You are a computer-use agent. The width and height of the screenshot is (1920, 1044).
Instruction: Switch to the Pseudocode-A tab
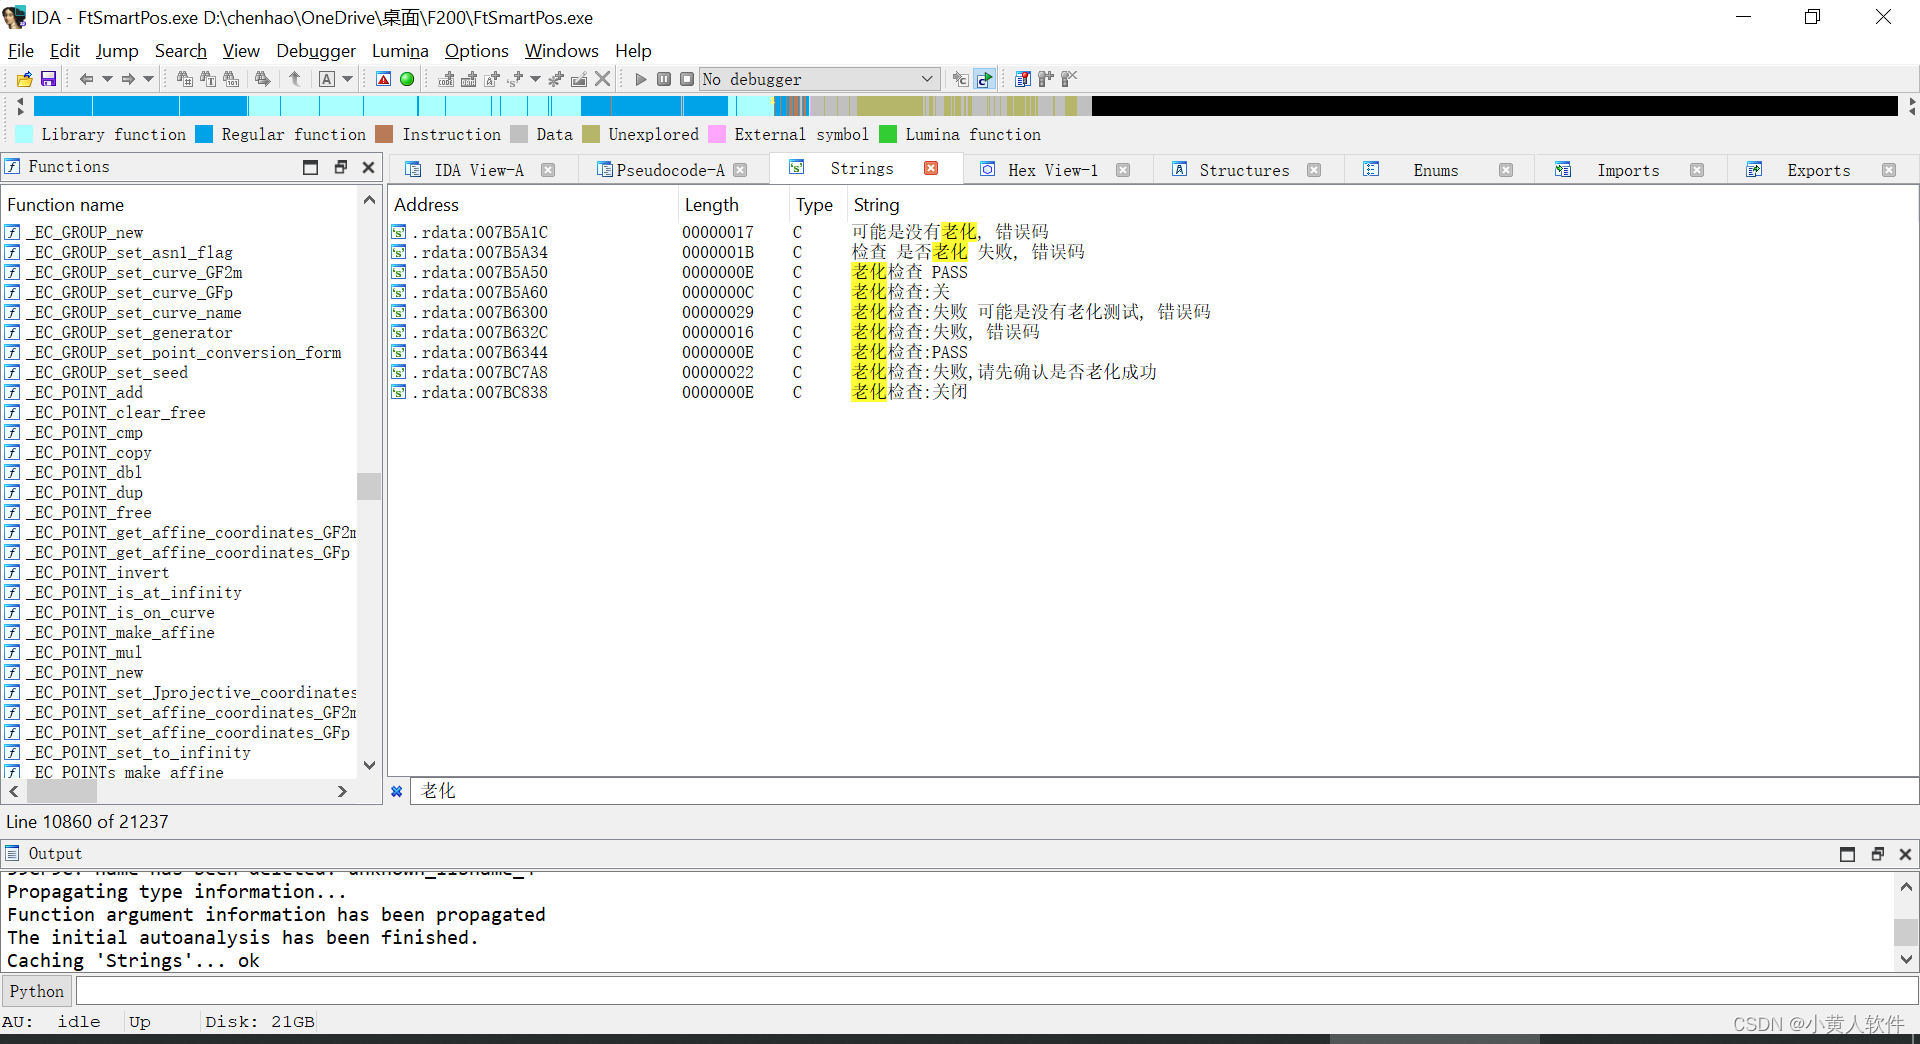[670, 171]
